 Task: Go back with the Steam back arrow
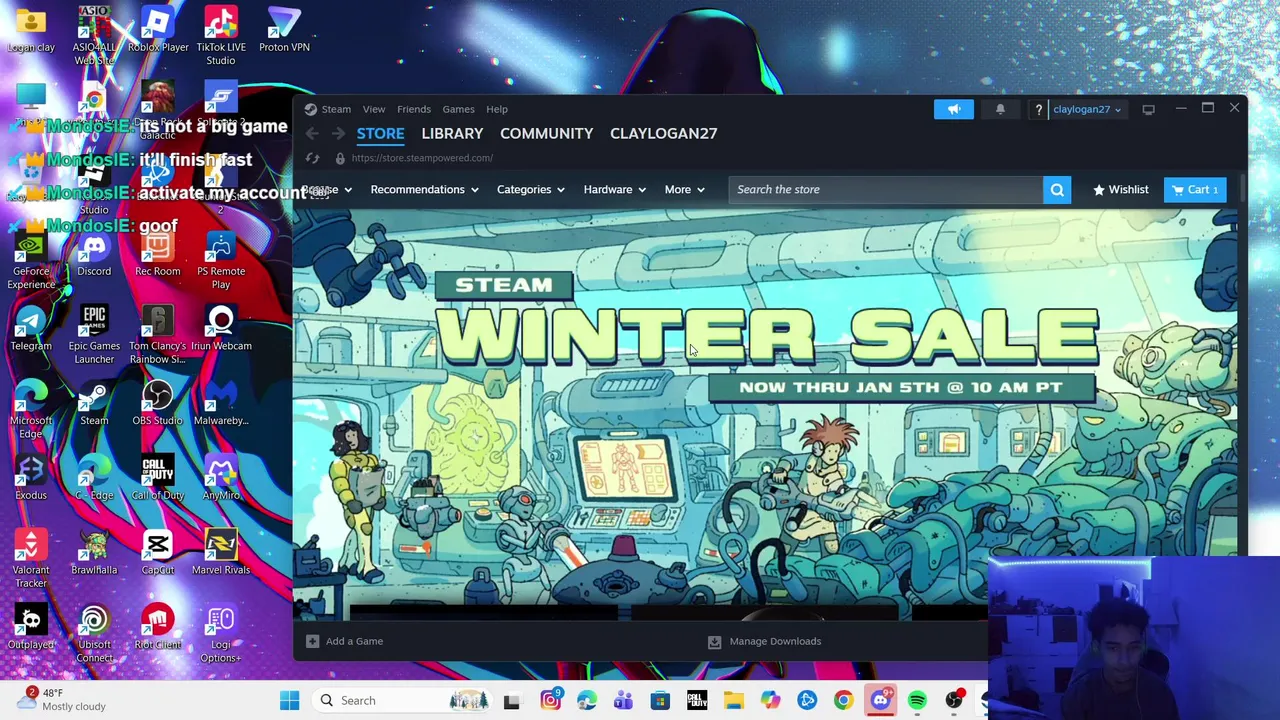pos(313,133)
